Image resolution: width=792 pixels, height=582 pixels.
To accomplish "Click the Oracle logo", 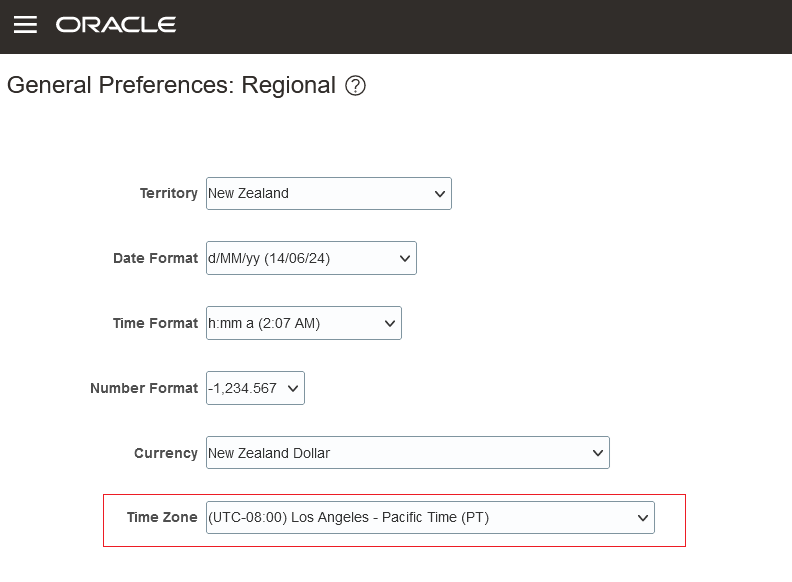I will [116, 25].
